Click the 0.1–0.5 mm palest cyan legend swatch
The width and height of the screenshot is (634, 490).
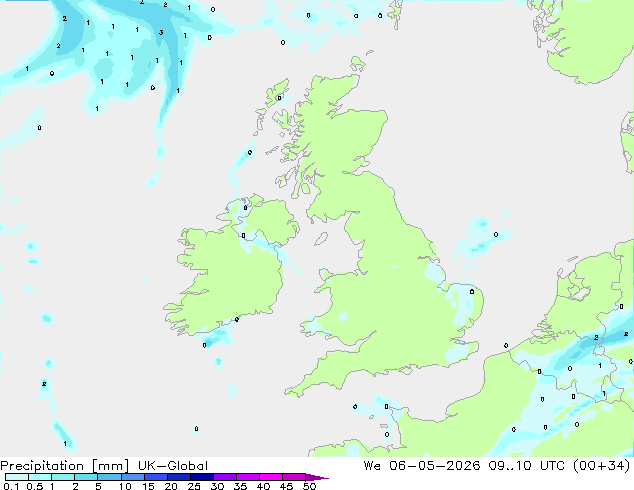(17, 477)
